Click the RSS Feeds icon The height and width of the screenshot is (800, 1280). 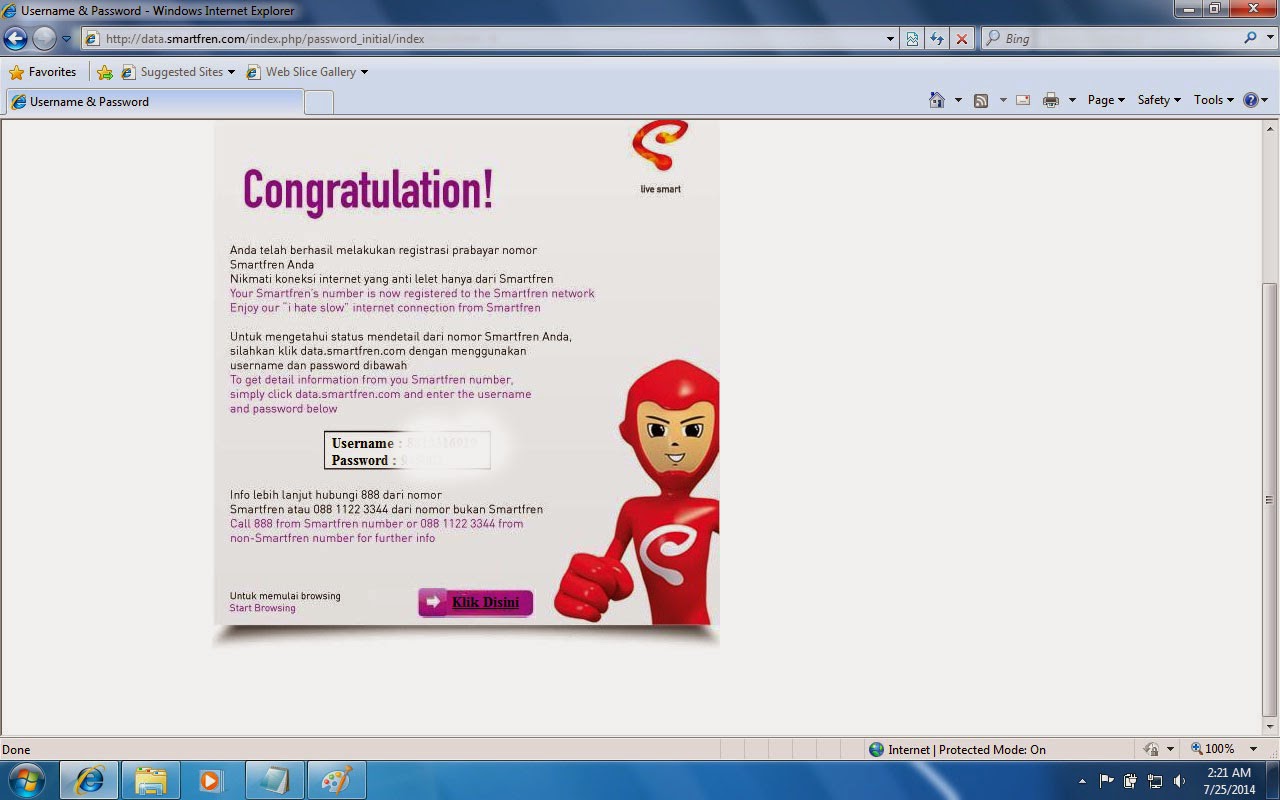click(981, 100)
